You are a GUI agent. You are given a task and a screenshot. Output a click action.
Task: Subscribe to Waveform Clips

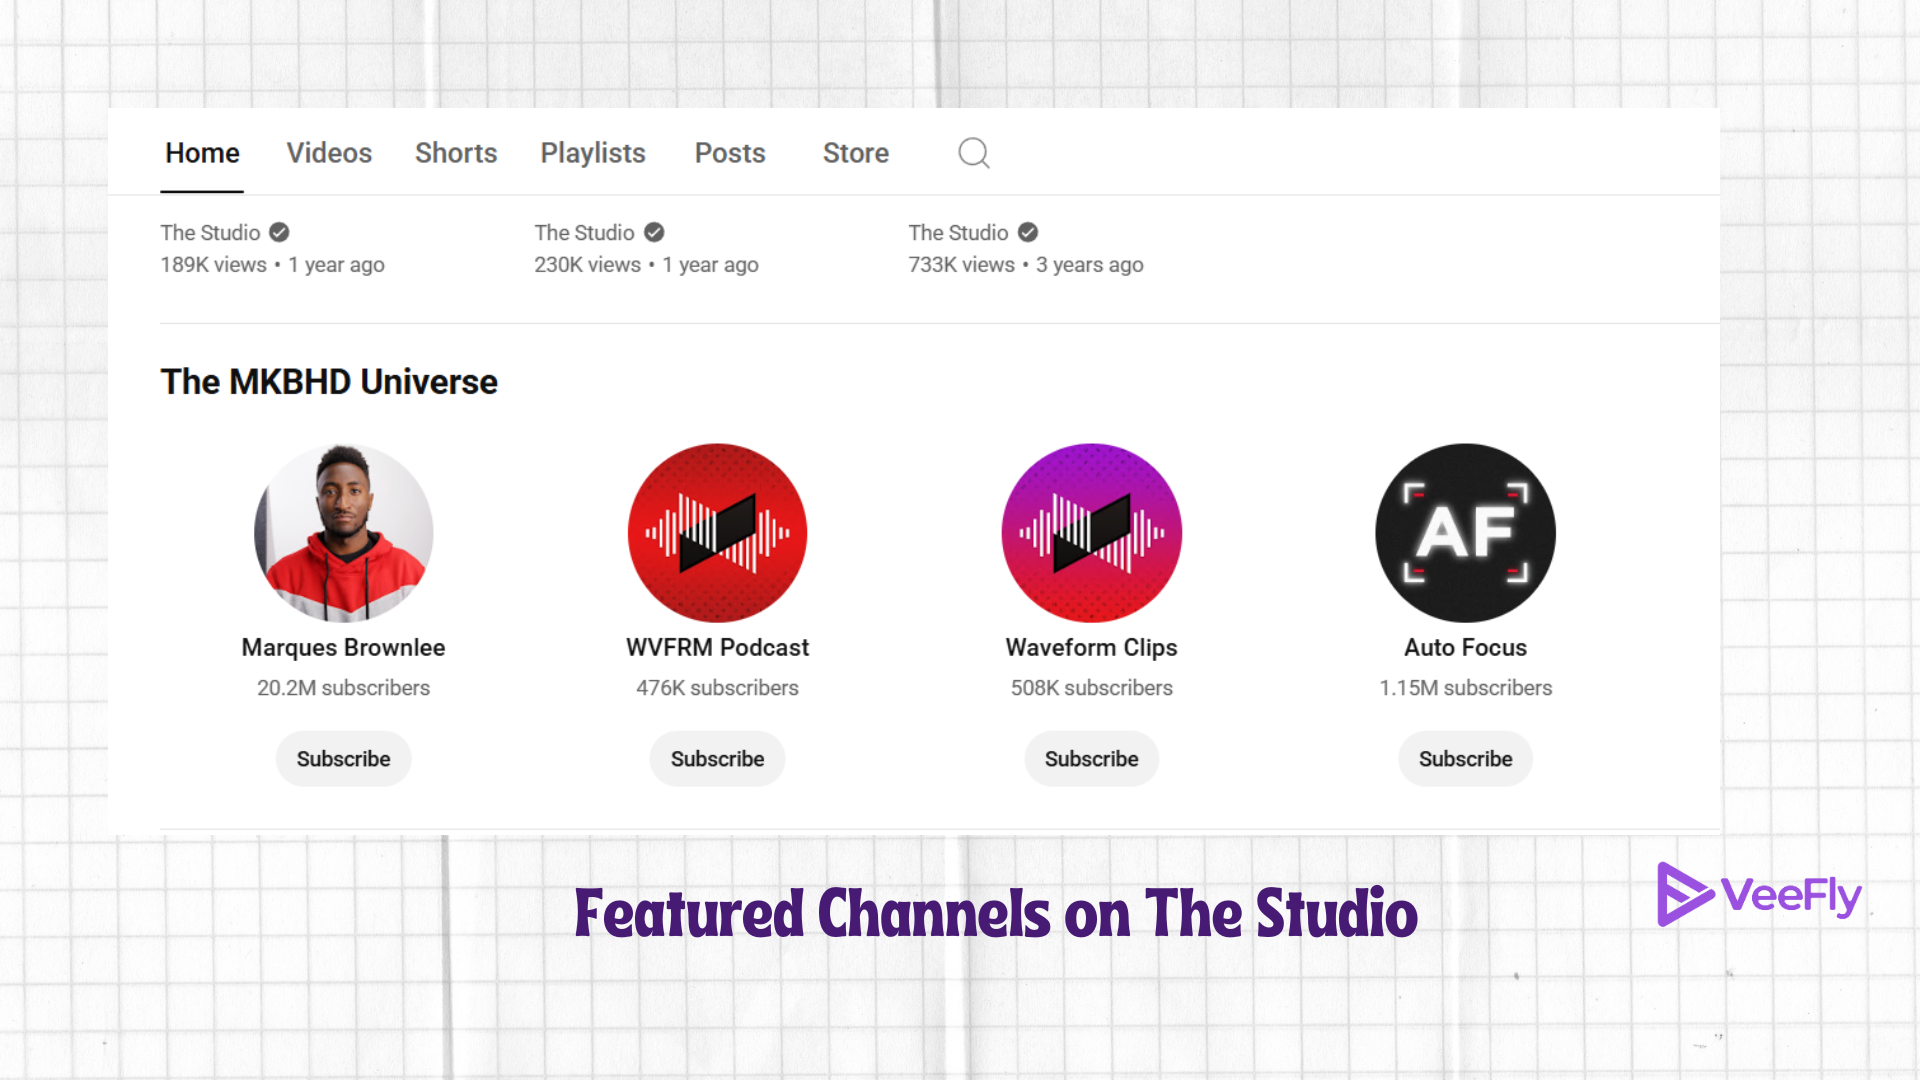(1091, 759)
